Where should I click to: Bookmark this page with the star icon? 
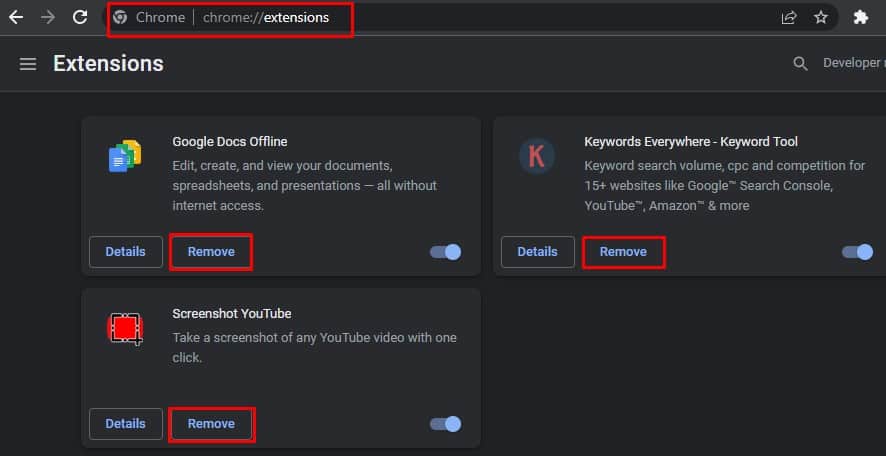[x=821, y=18]
